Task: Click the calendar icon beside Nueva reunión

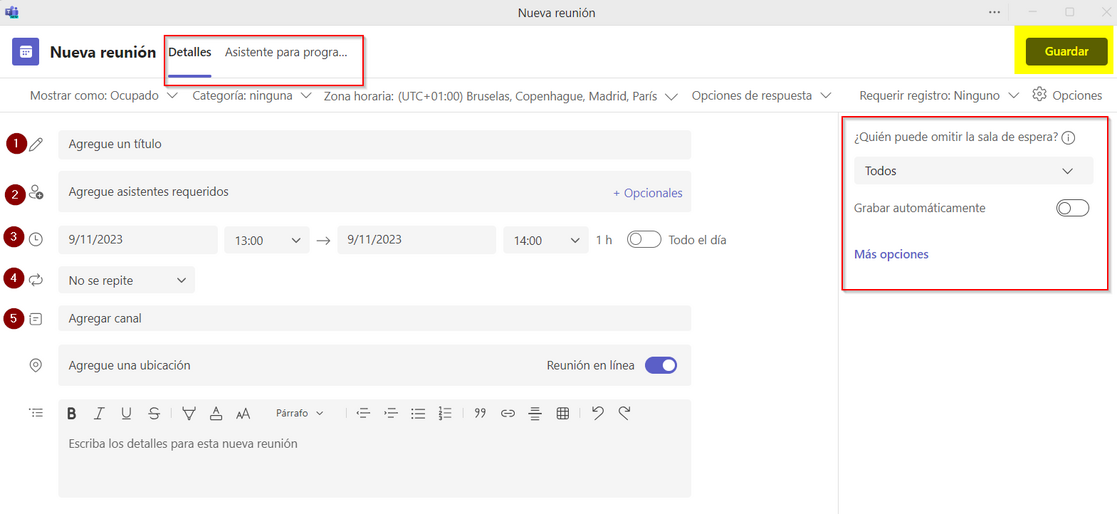Action: tap(26, 53)
